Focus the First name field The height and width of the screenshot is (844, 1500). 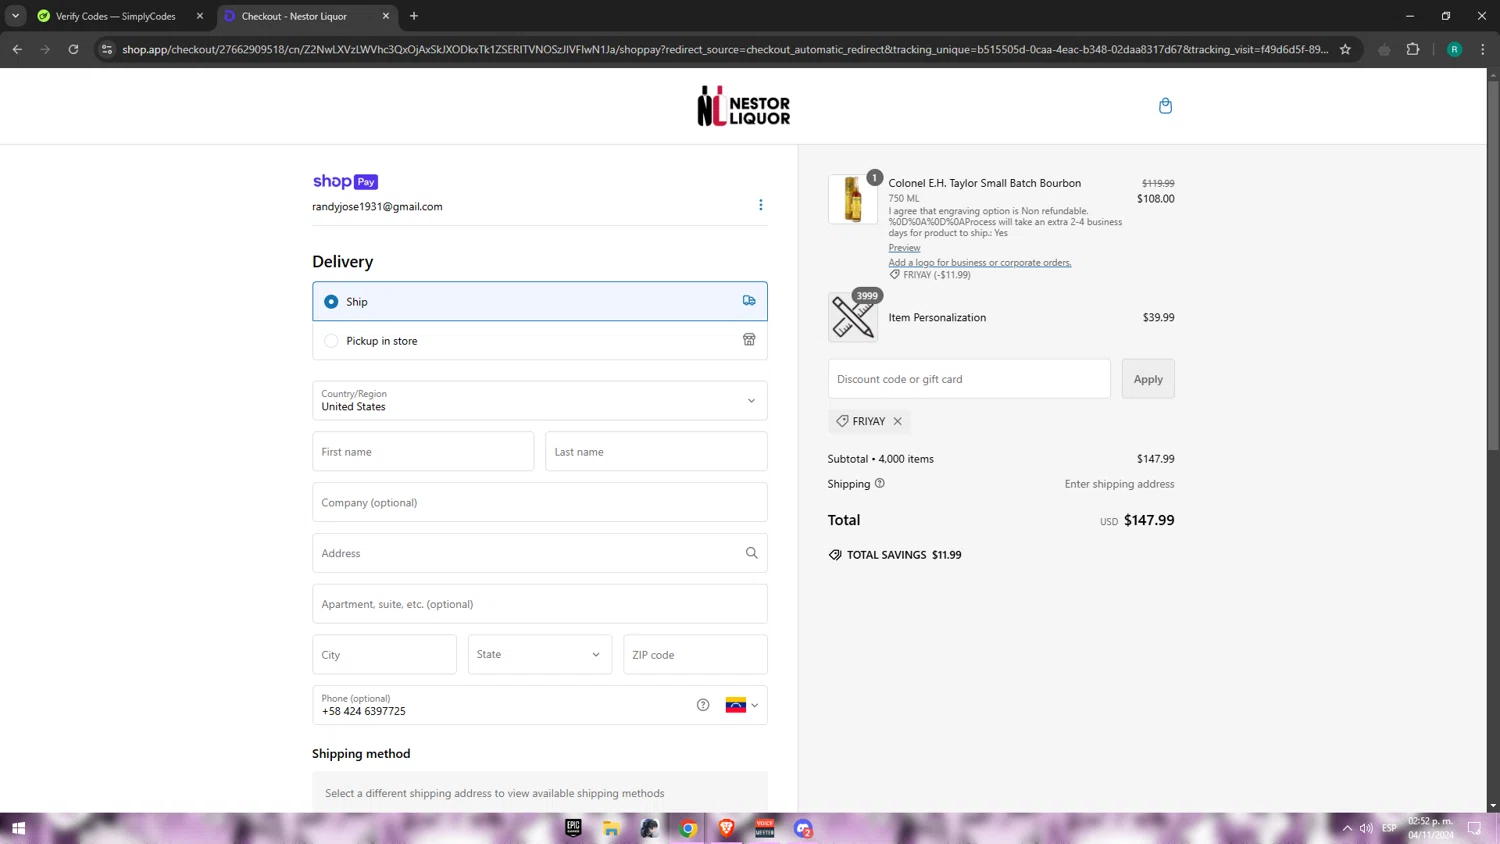(423, 451)
